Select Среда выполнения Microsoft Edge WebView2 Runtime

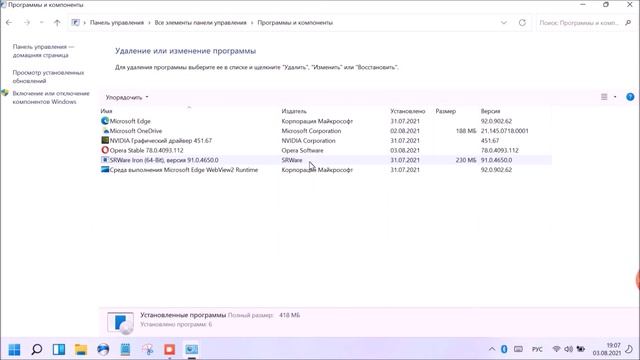tap(184, 170)
